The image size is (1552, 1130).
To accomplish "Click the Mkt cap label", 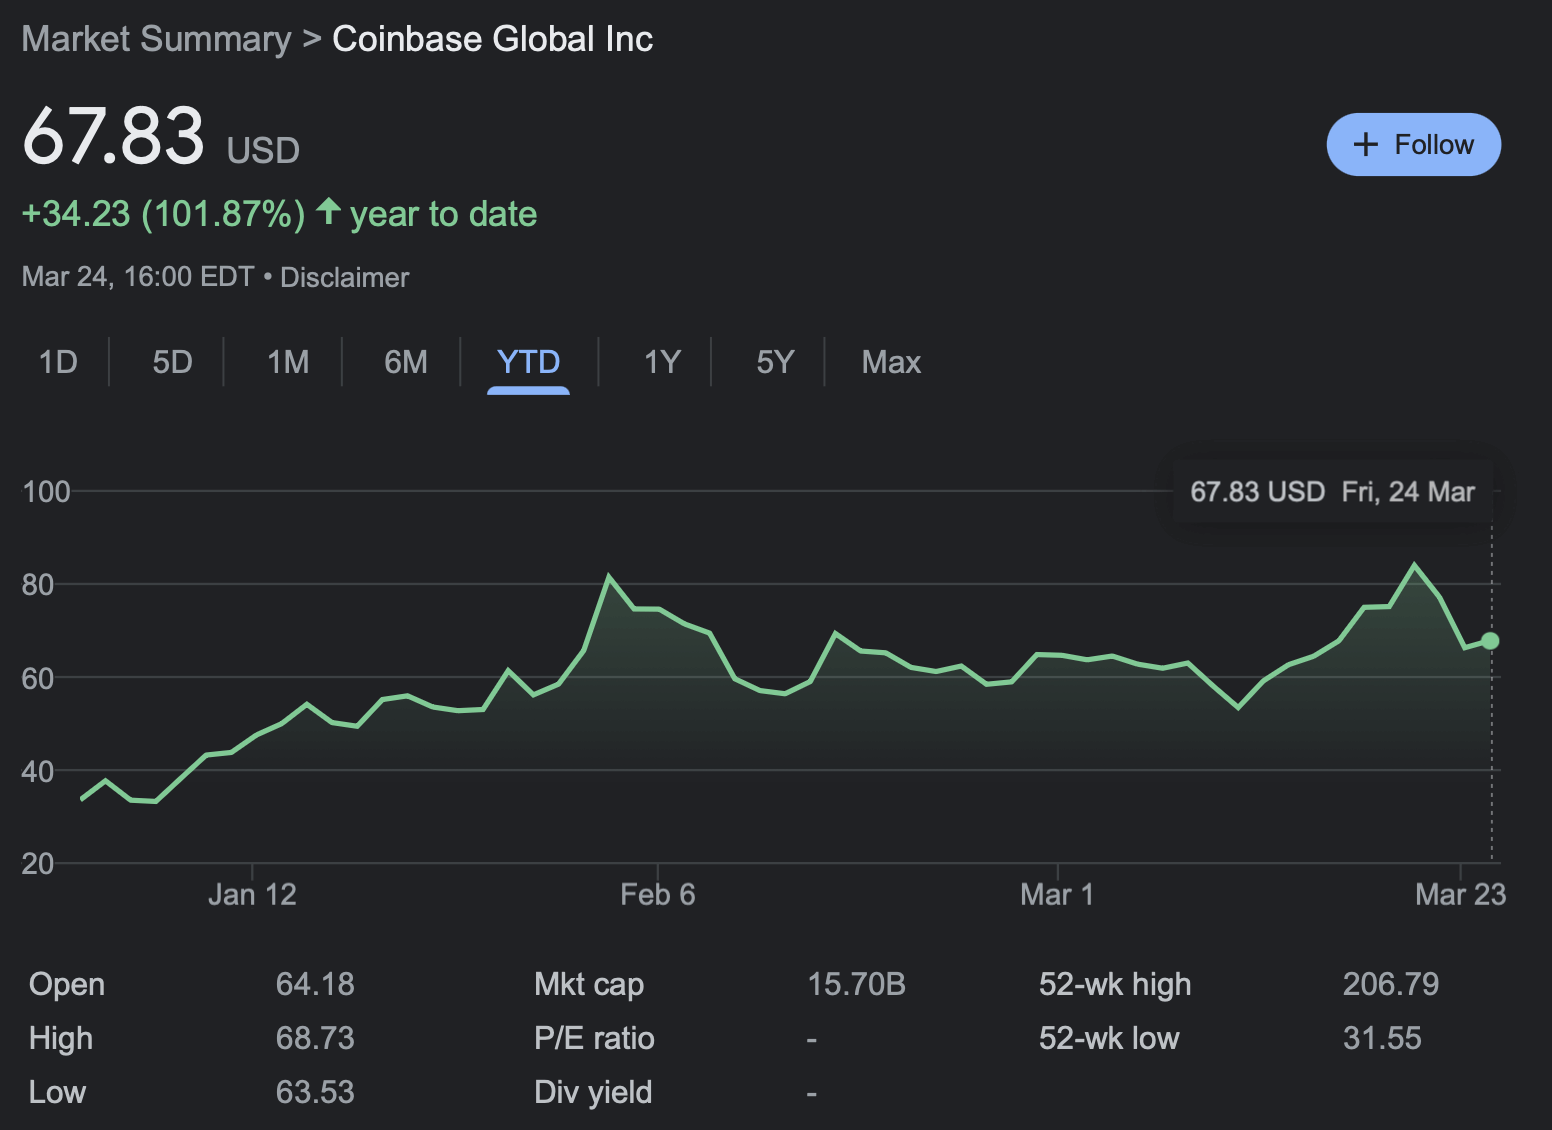I will (x=589, y=984).
